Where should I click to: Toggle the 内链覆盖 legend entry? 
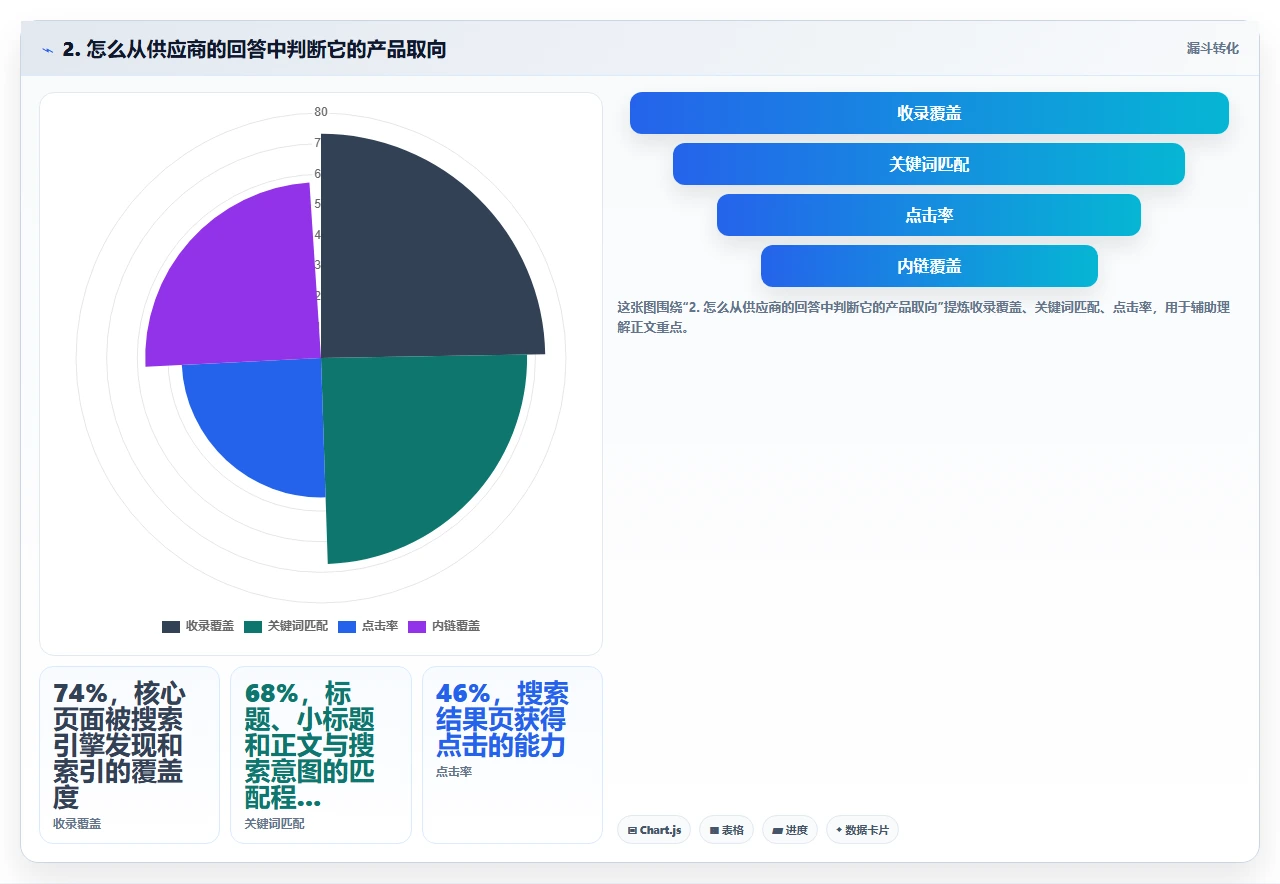(444, 626)
